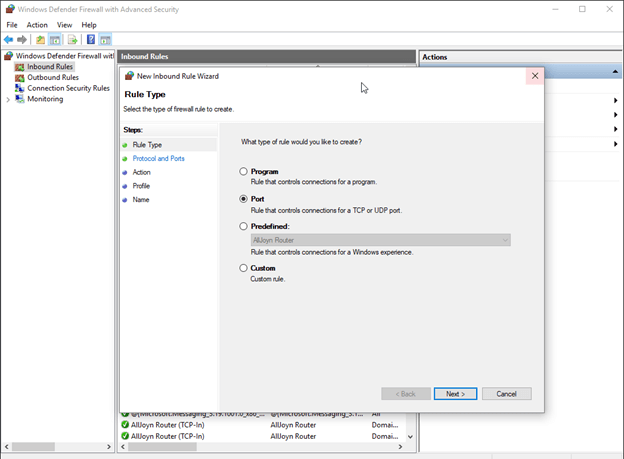Click left pane scrollbar left arrow
The height and width of the screenshot is (459, 624).
coord(6,447)
